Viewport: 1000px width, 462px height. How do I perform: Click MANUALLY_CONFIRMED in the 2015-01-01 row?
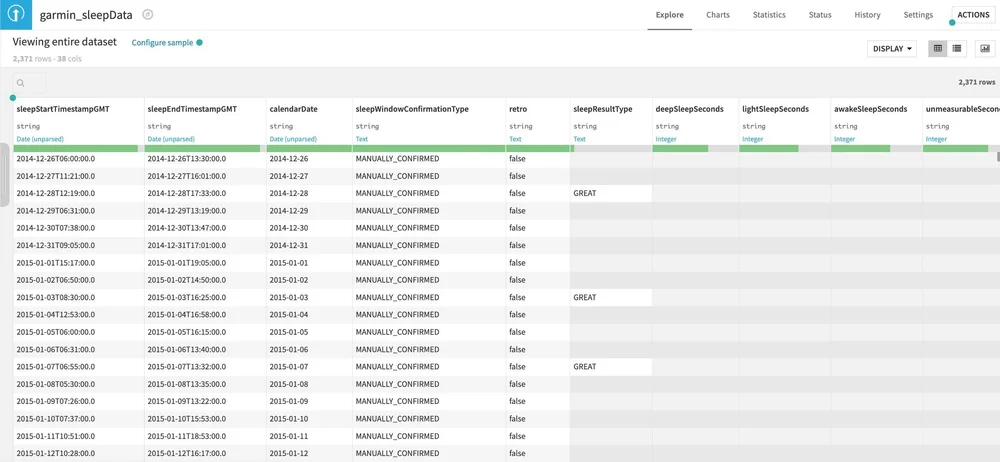(397, 262)
